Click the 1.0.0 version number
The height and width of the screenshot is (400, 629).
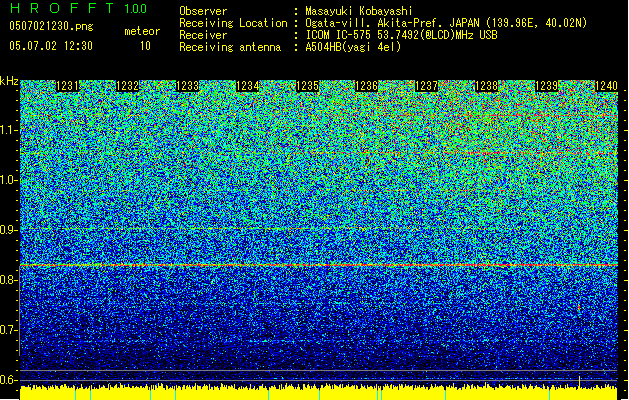(135, 9)
